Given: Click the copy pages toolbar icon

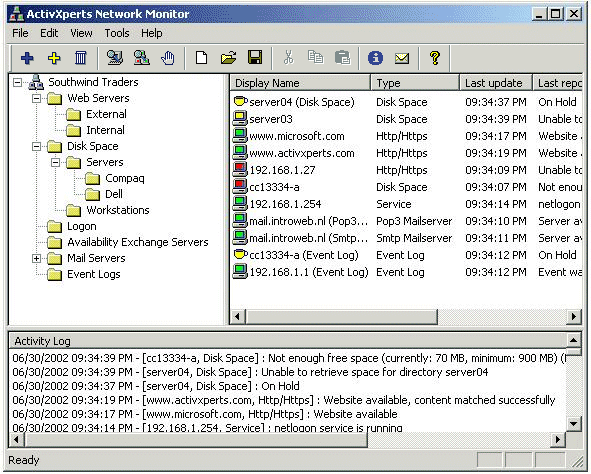Looking at the screenshot, I should (x=315, y=57).
